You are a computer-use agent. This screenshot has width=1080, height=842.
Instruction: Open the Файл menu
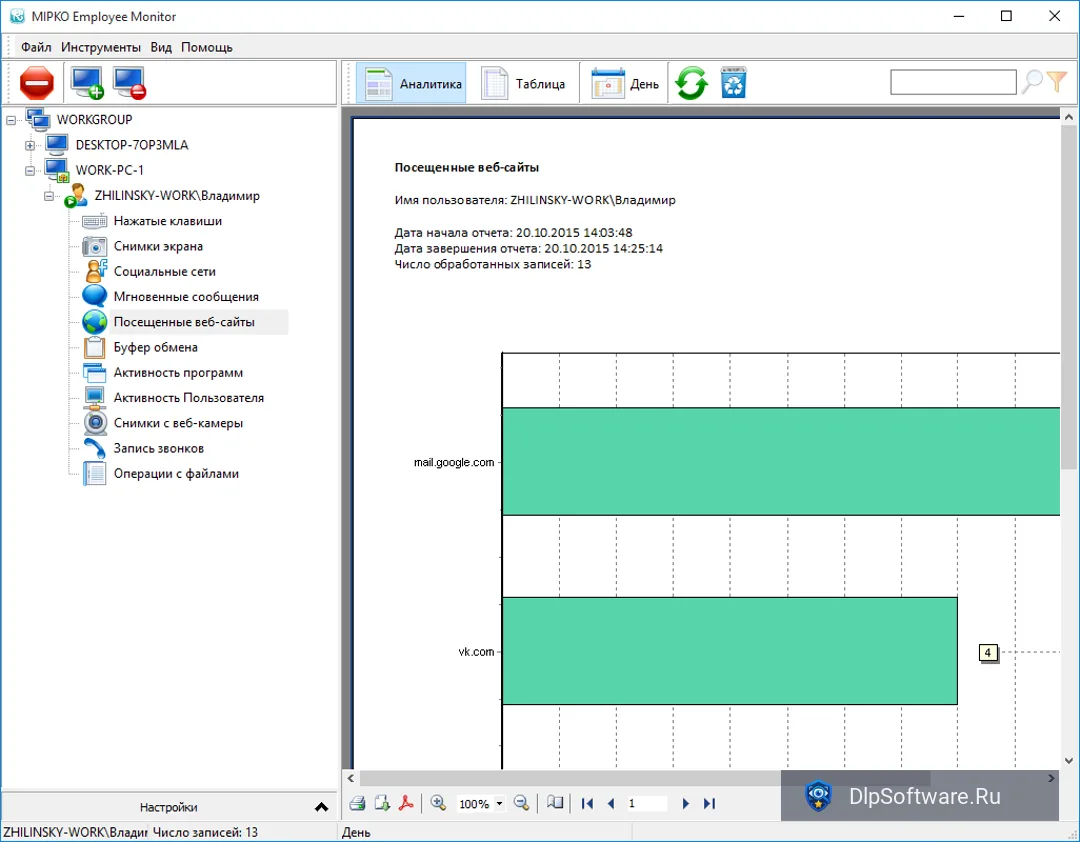coord(36,48)
